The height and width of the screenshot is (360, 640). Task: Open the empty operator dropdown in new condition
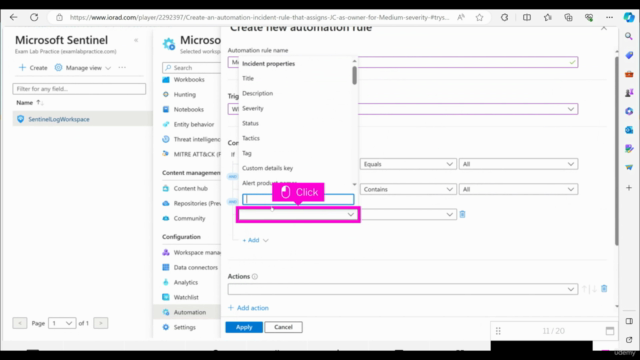pyautogui.click(x=408, y=214)
